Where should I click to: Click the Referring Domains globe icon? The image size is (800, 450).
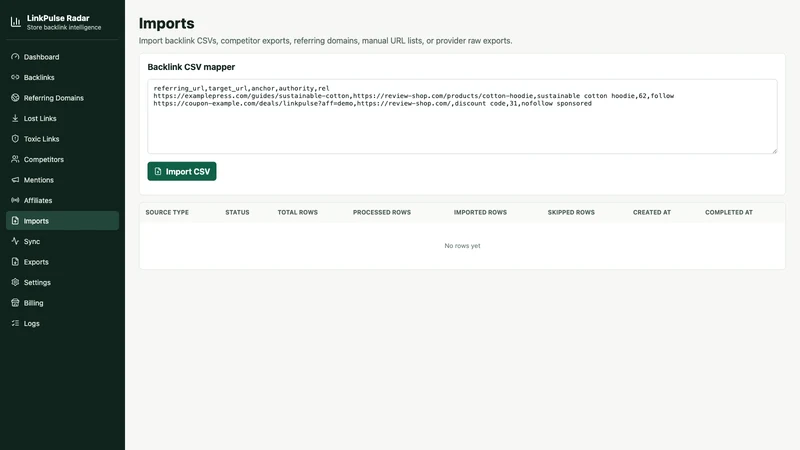pyautogui.click(x=15, y=97)
